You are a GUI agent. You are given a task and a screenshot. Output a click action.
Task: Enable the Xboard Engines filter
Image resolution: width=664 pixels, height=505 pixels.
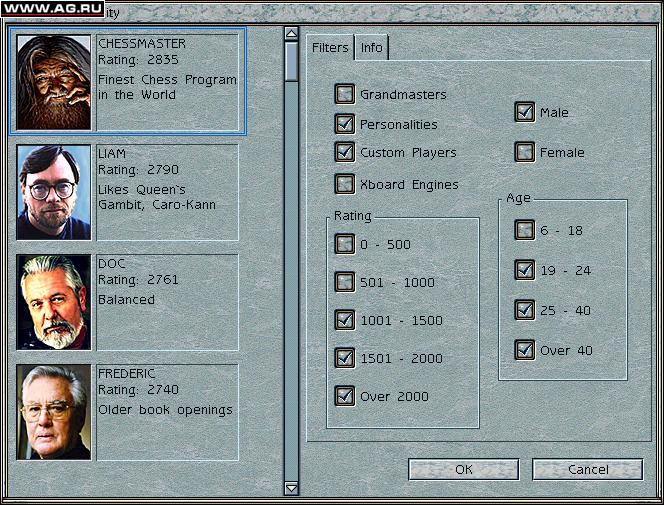(345, 184)
